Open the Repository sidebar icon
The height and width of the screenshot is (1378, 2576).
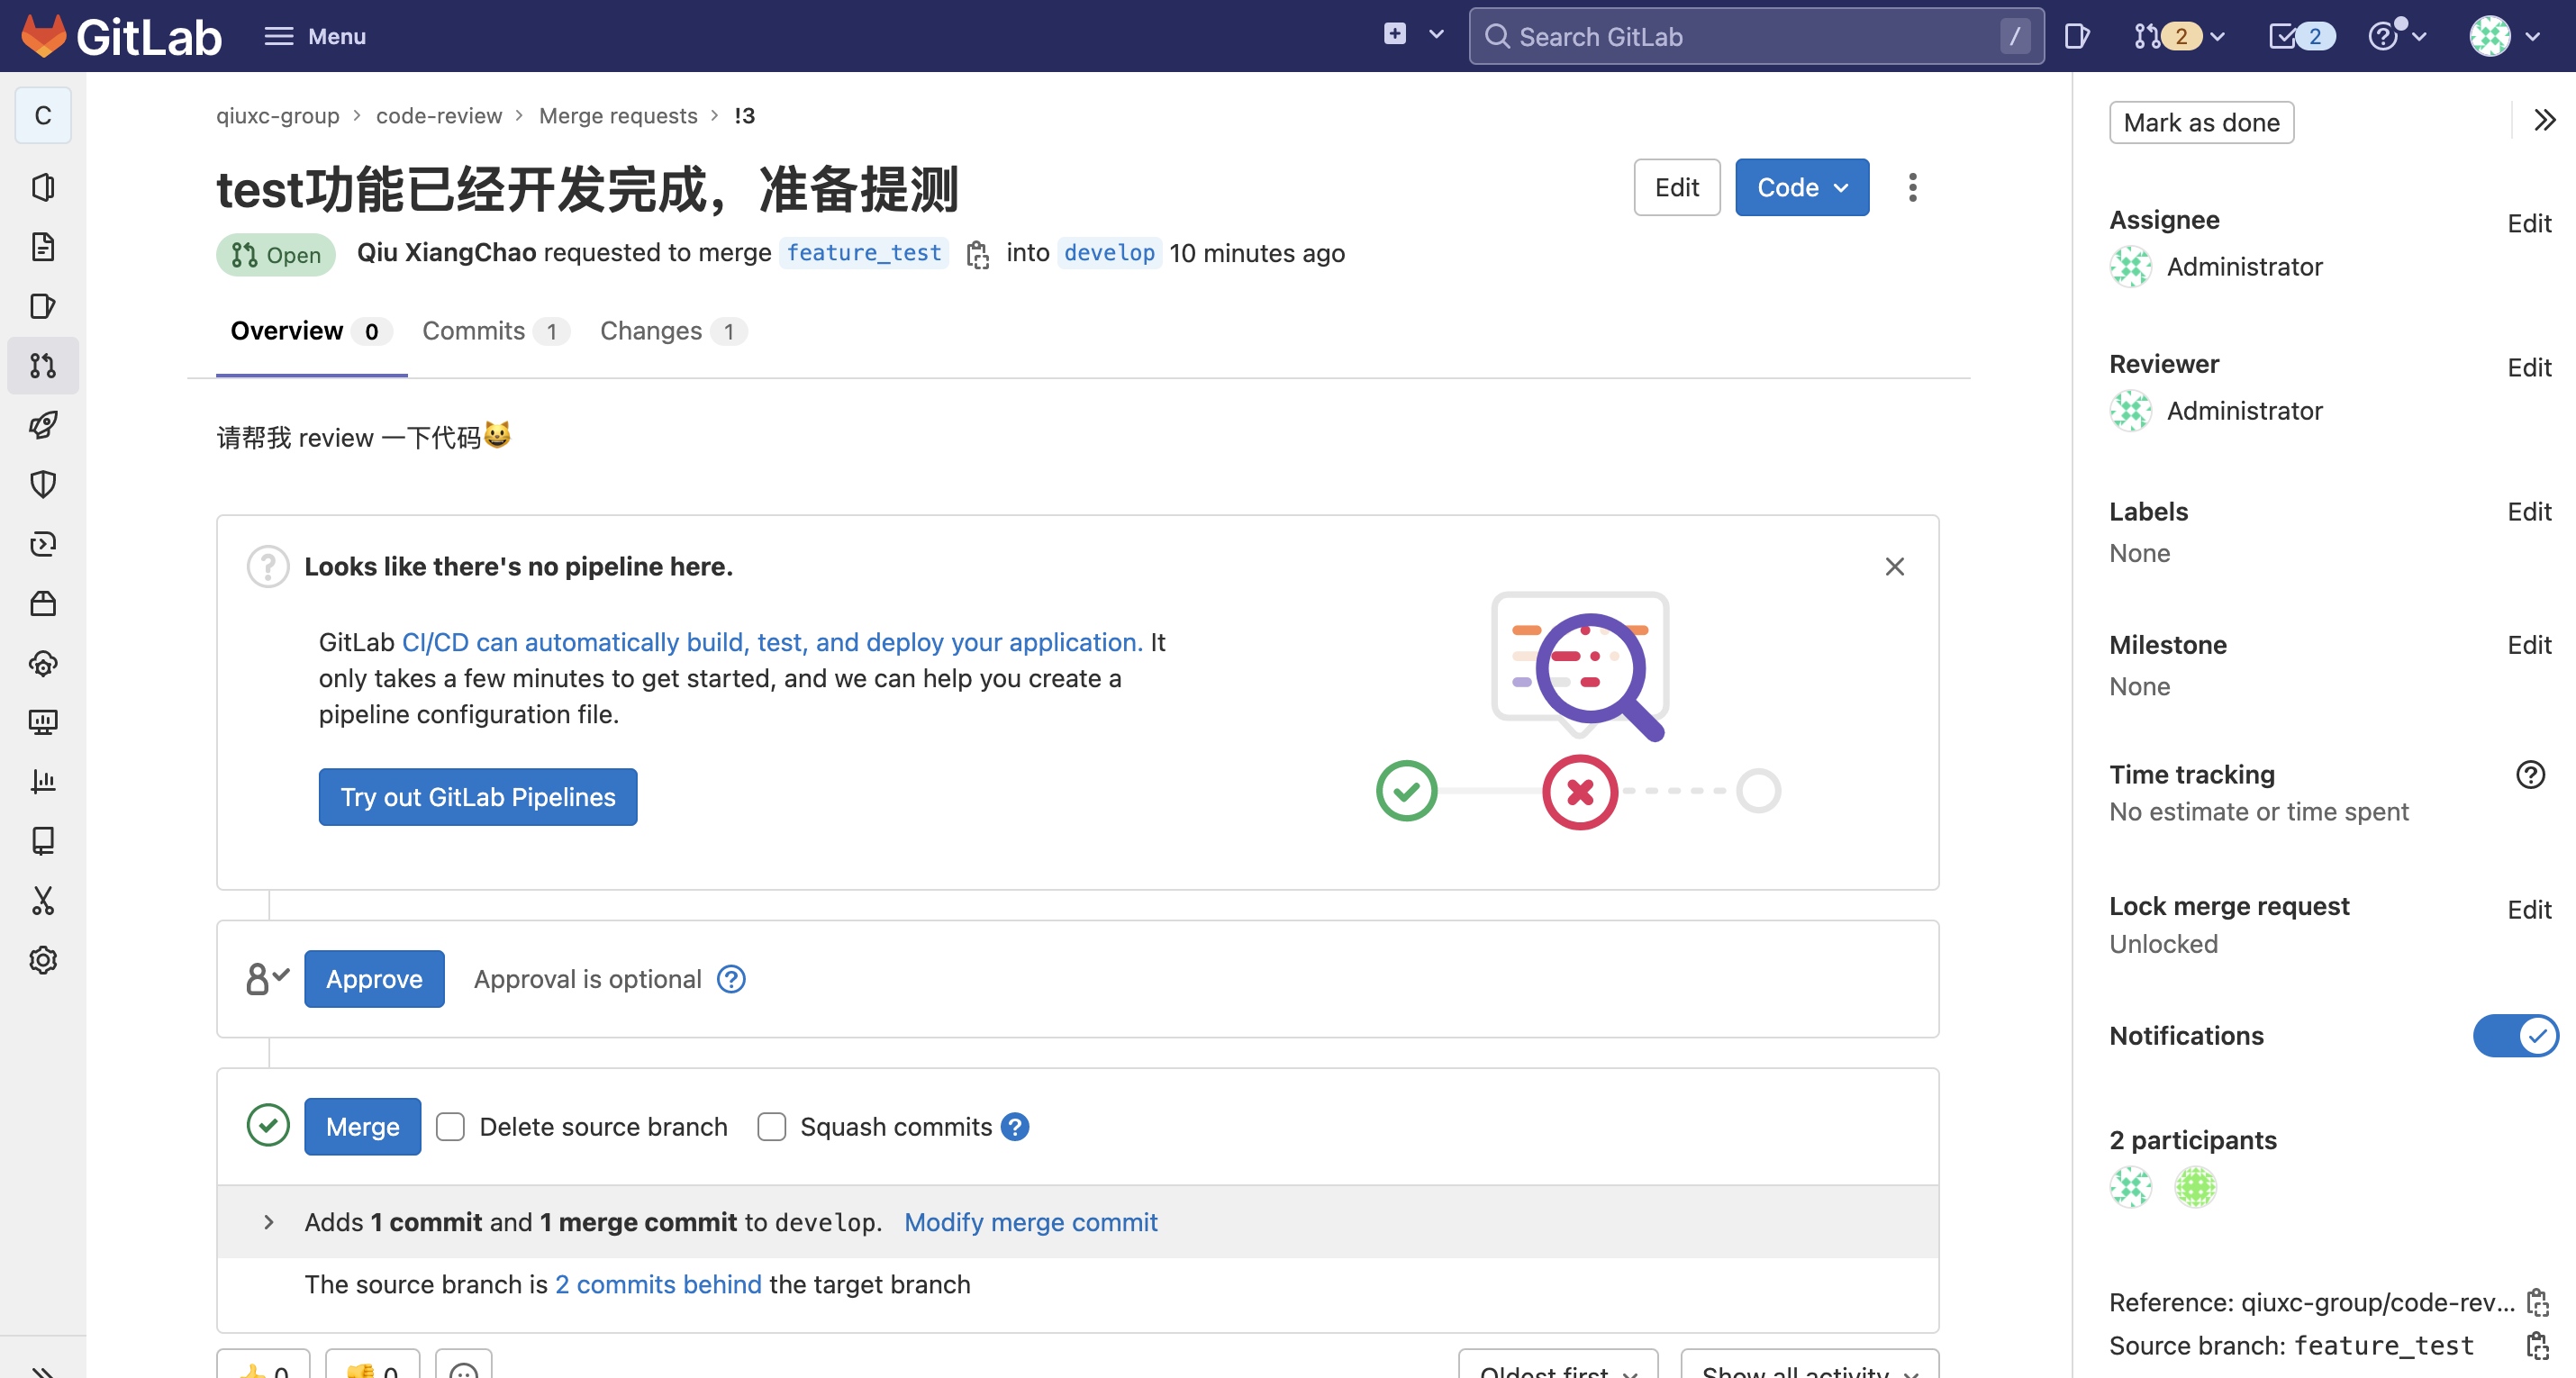pyautogui.click(x=43, y=247)
